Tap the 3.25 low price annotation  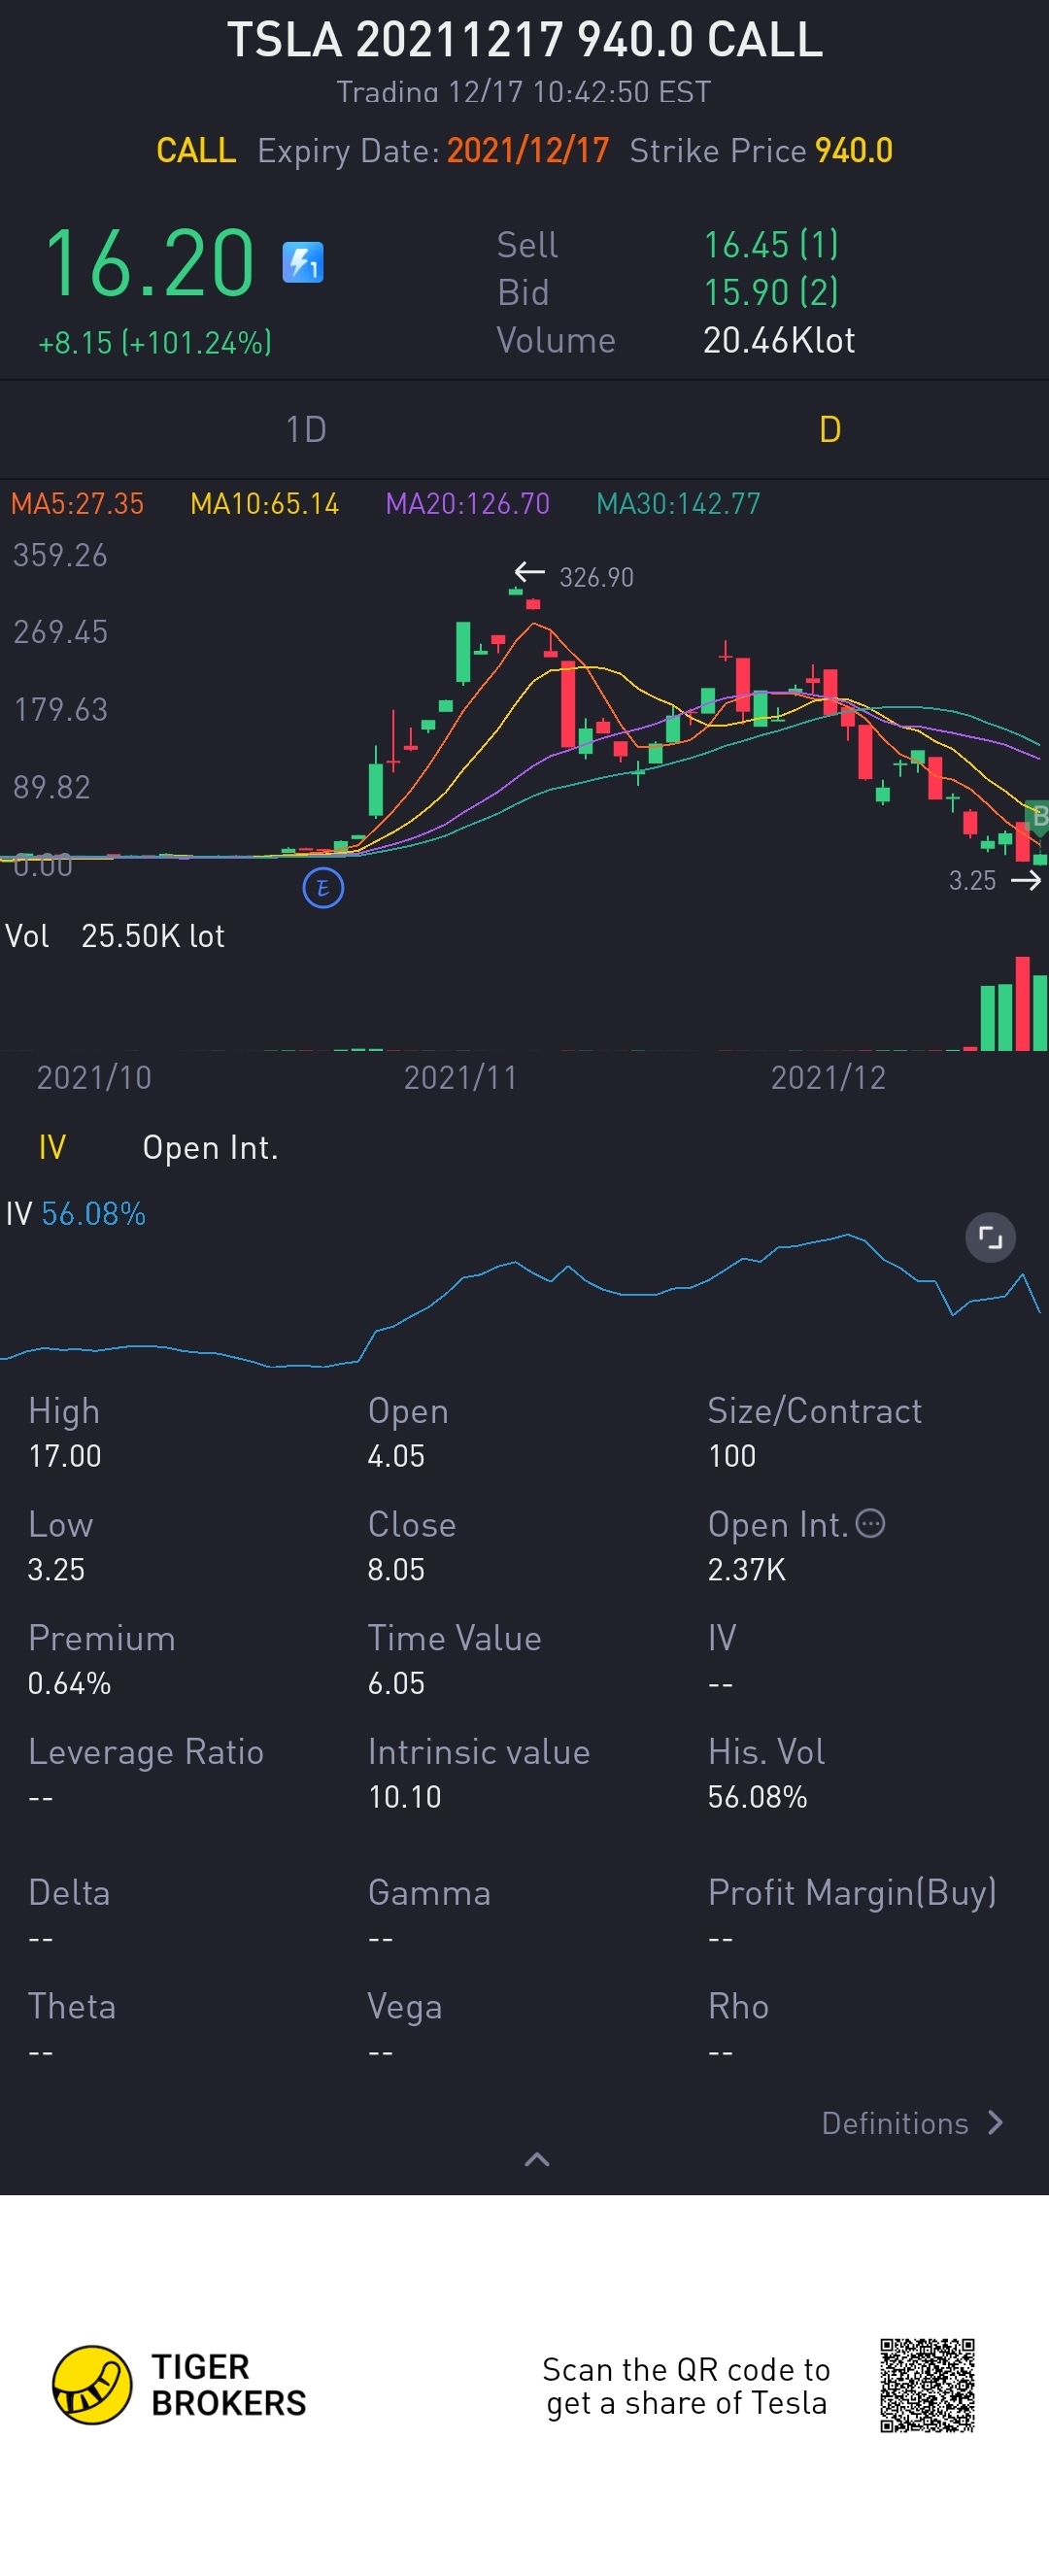coord(972,881)
